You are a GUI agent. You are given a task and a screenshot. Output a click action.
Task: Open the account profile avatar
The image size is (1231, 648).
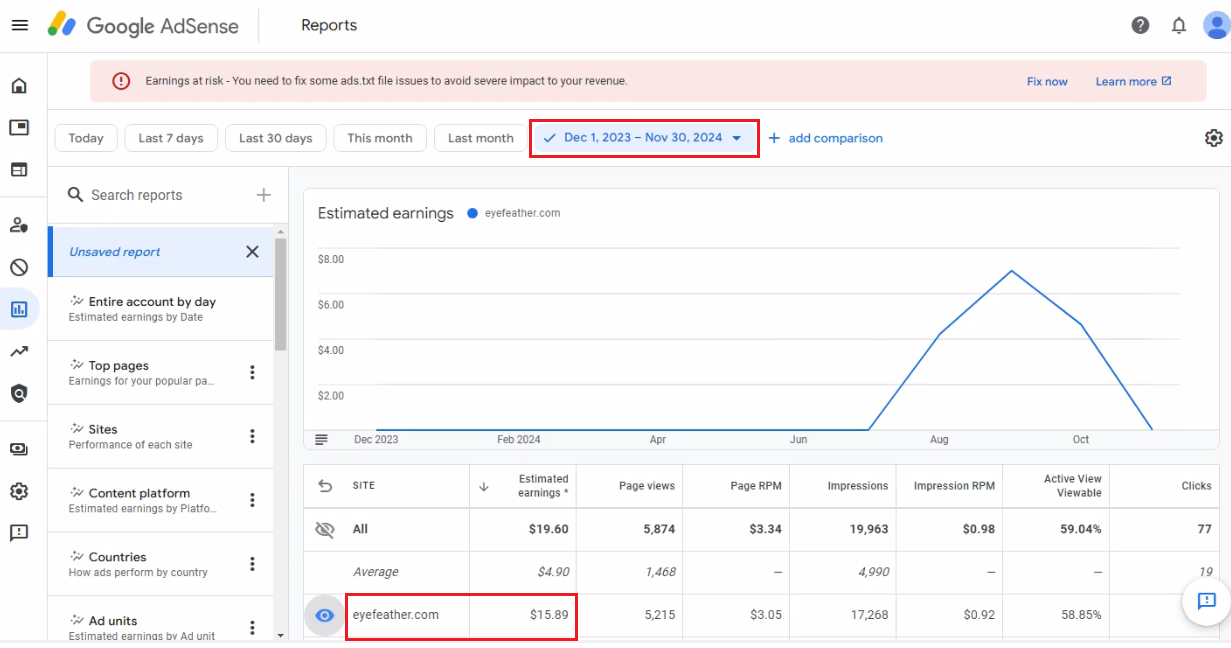click(1215, 25)
